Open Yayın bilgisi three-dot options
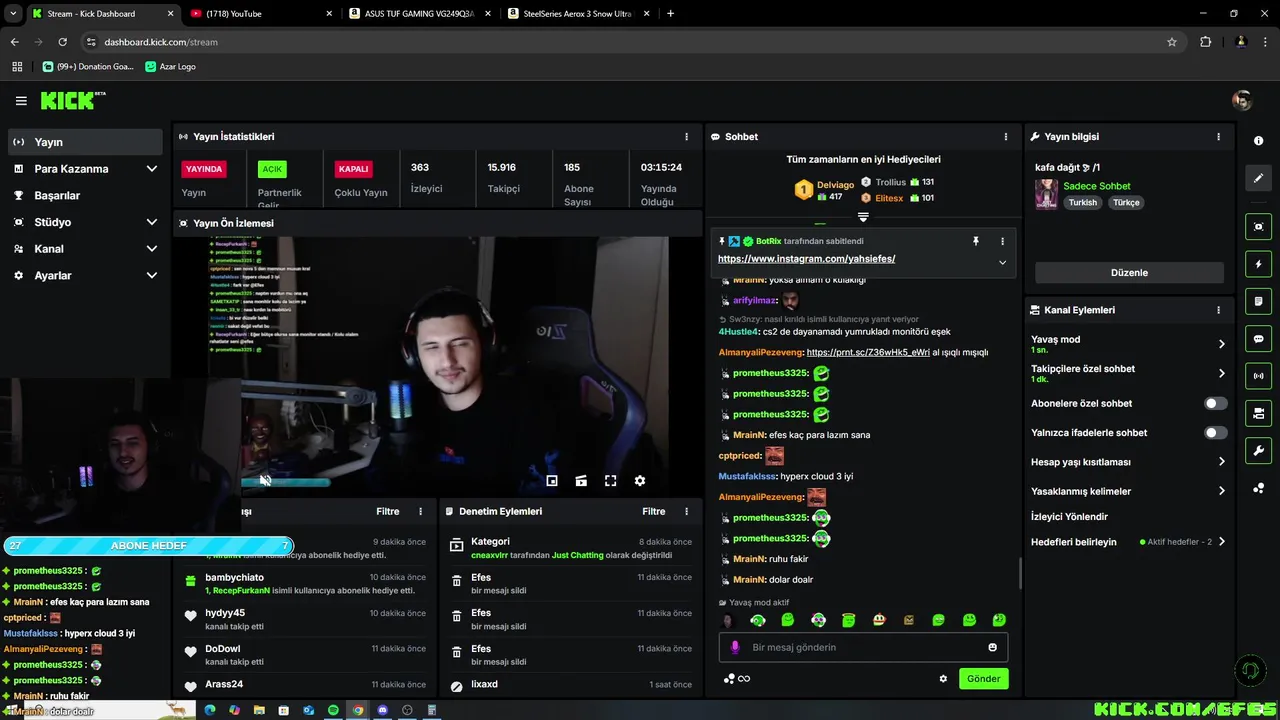The width and height of the screenshot is (1280, 720). (1218, 137)
